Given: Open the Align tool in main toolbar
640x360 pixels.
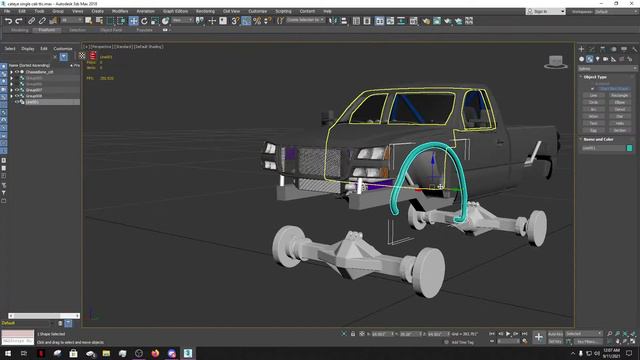Looking at the screenshot, I should (344, 21).
